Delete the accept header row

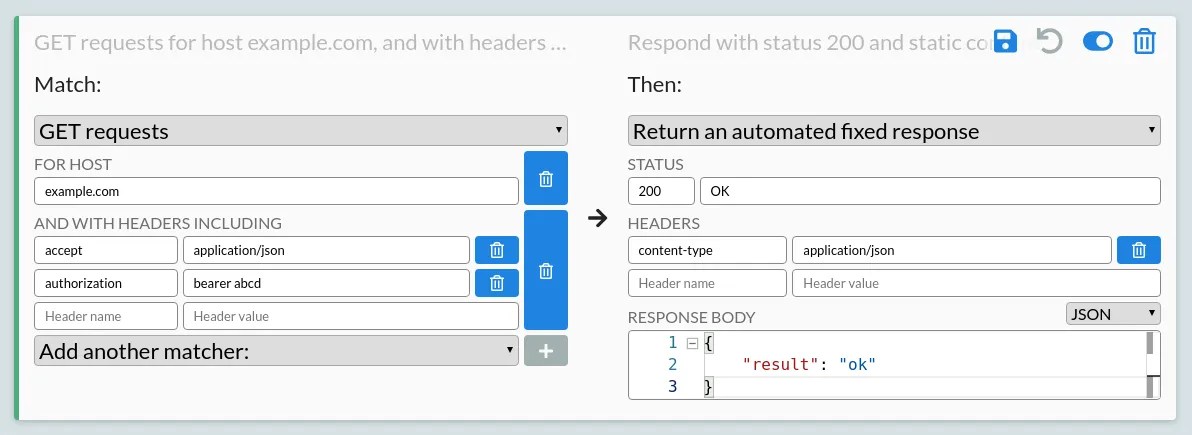click(x=497, y=249)
